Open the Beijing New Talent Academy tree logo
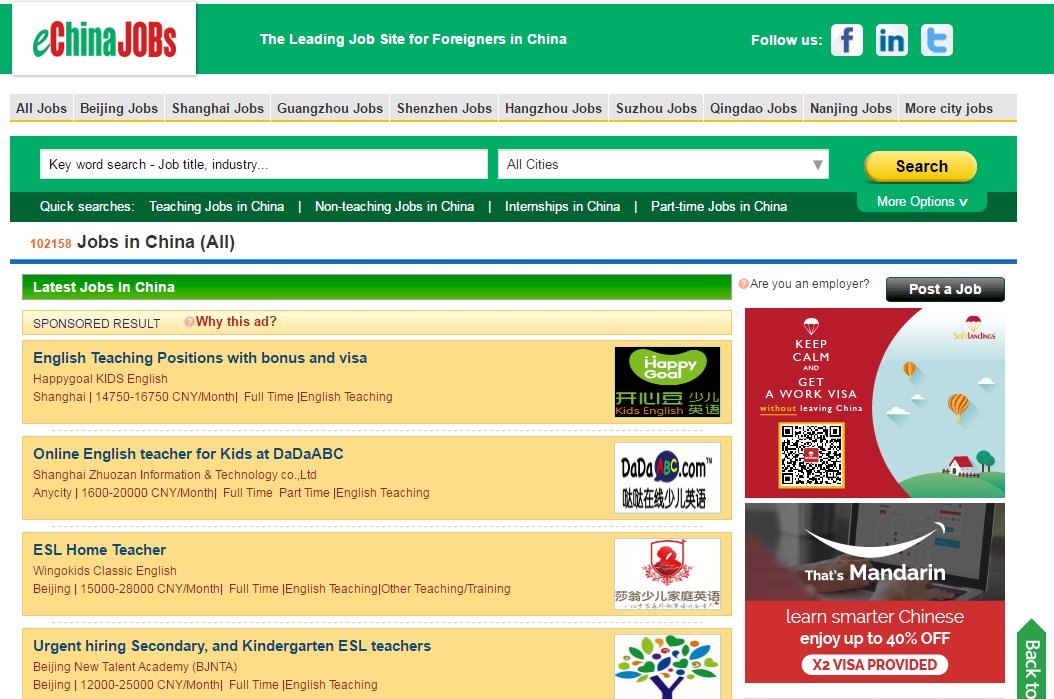Viewport: 1054px width, 699px height. tap(667, 667)
